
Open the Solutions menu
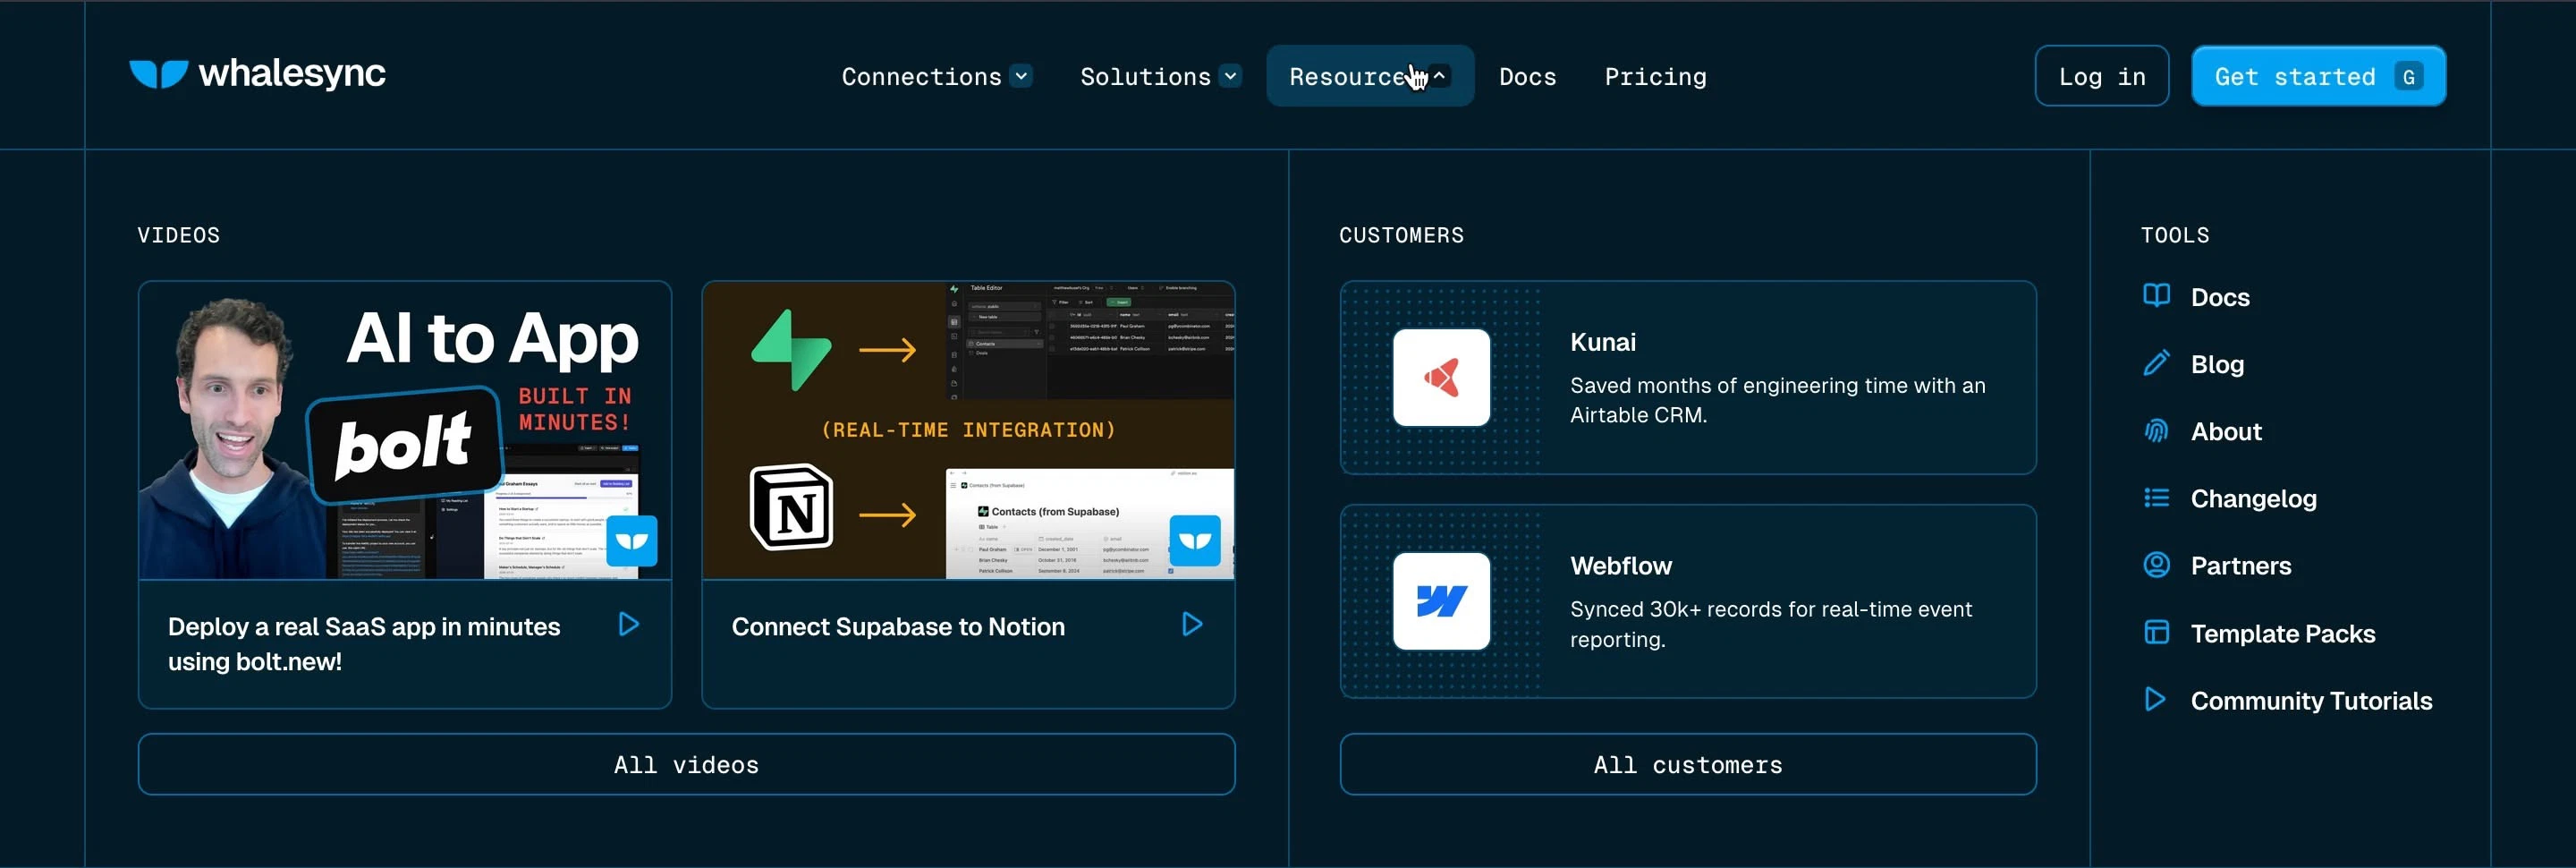click(x=1160, y=77)
